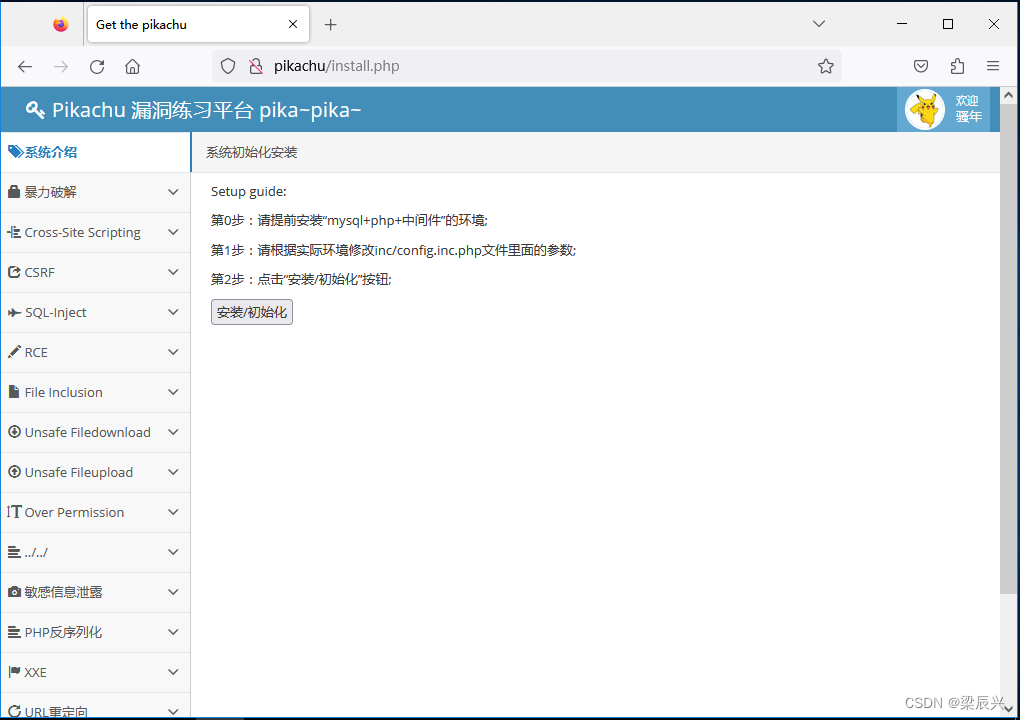Expand the PHP反序列化 chevron
This screenshot has width=1020, height=720.
(x=173, y=632)
